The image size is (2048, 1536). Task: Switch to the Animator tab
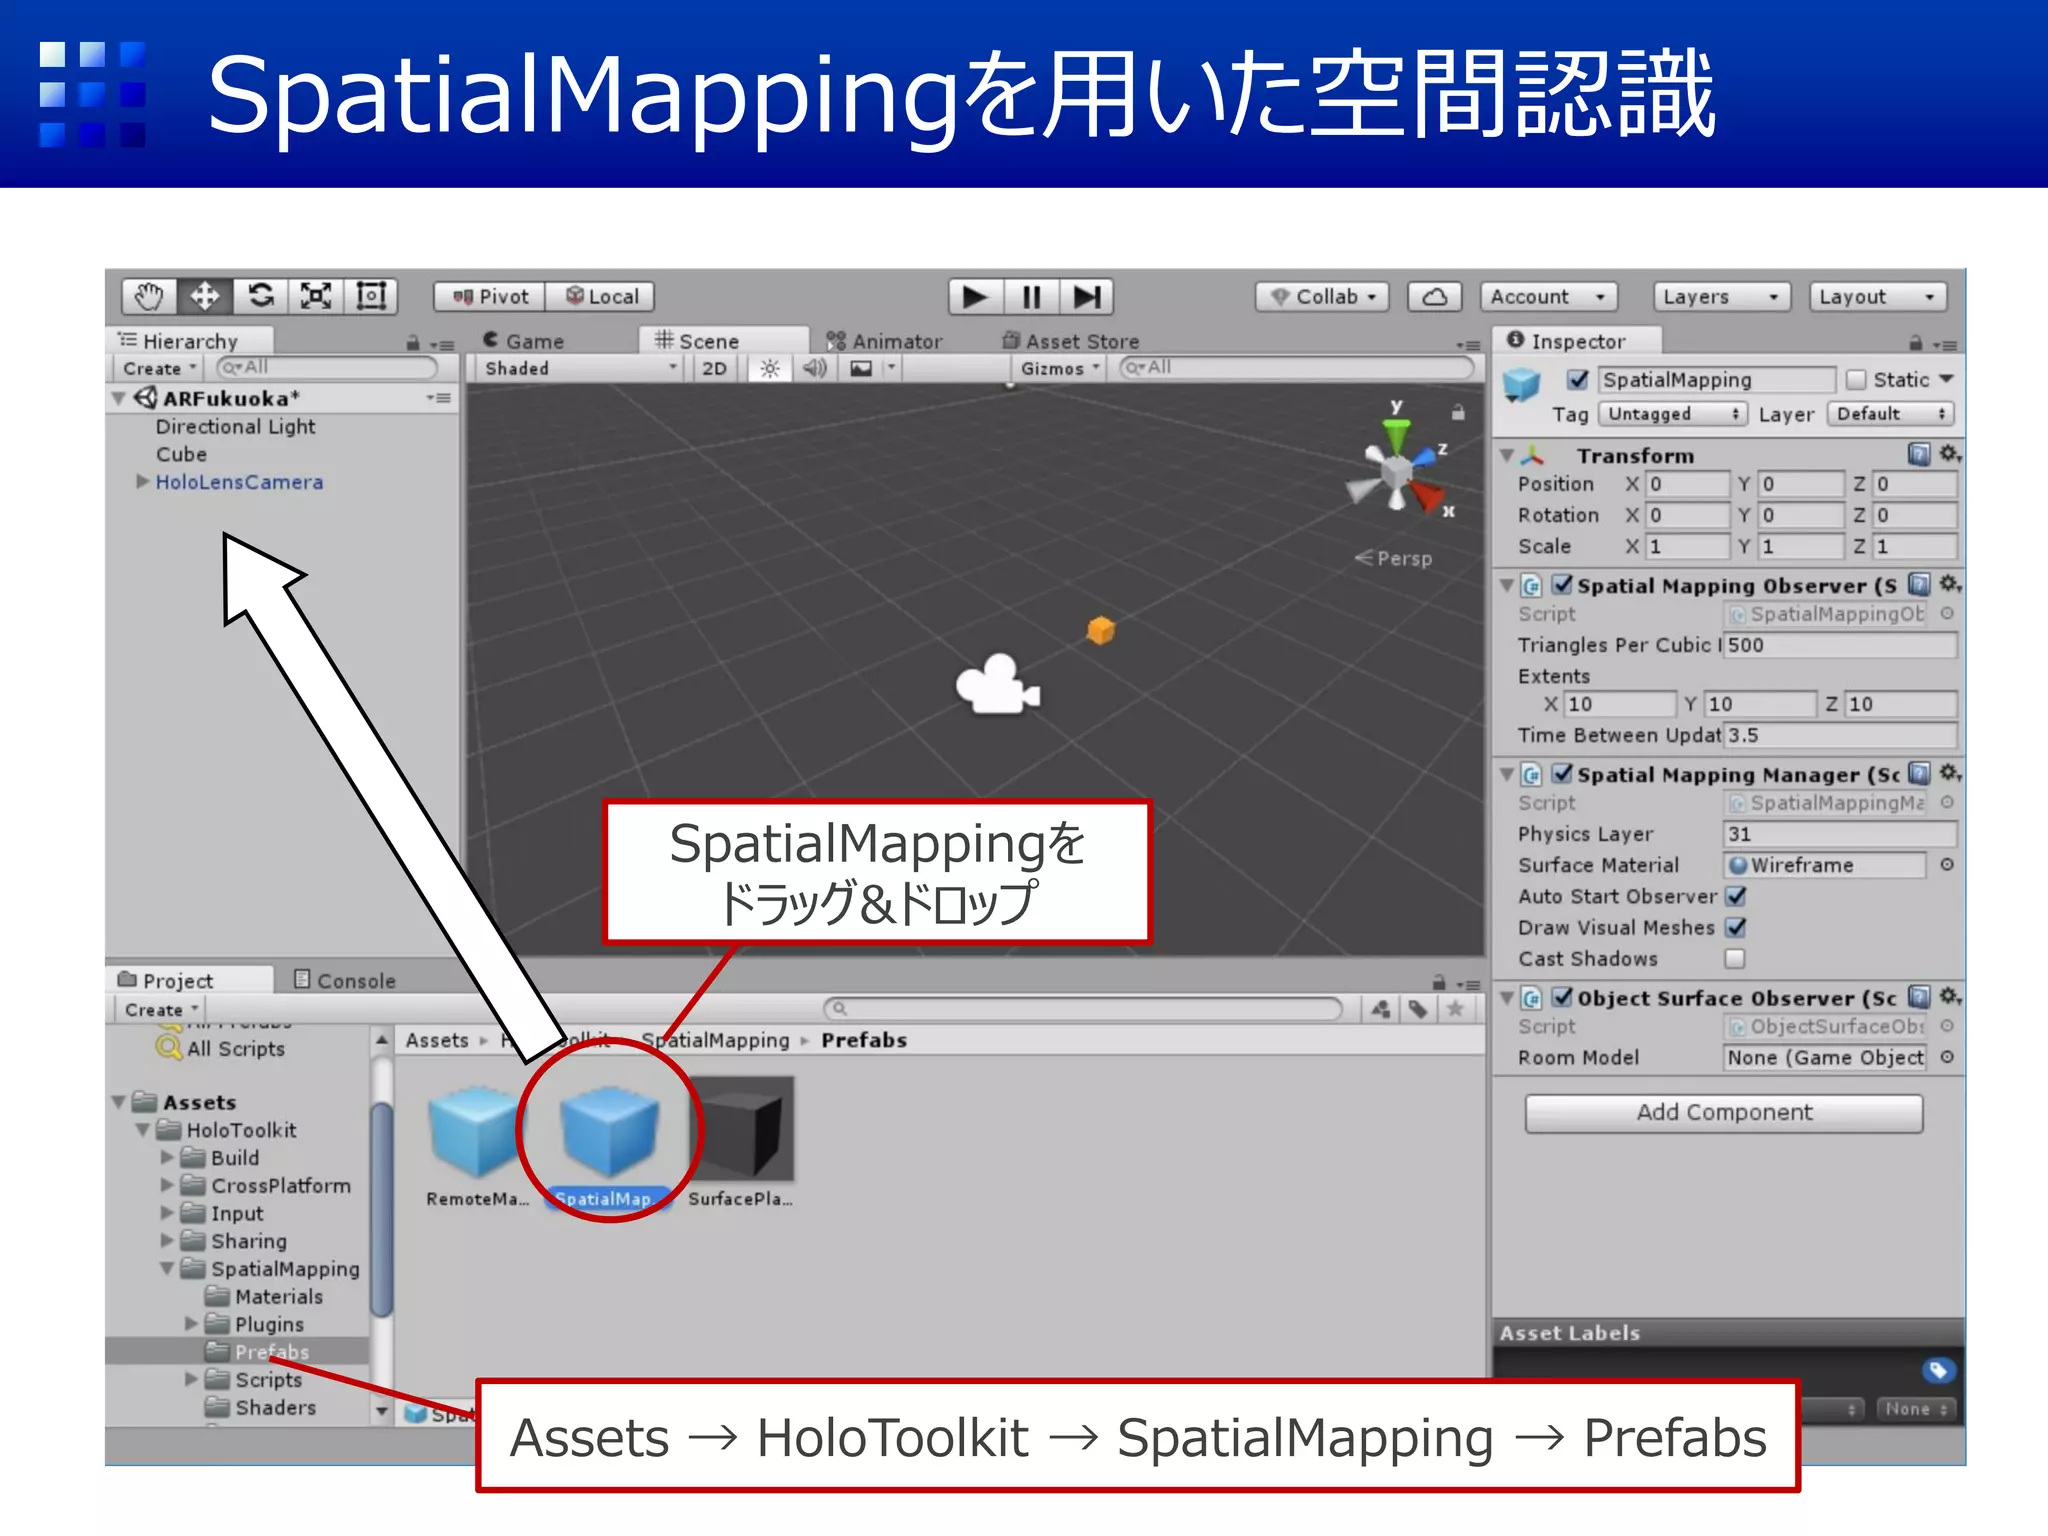884,341
